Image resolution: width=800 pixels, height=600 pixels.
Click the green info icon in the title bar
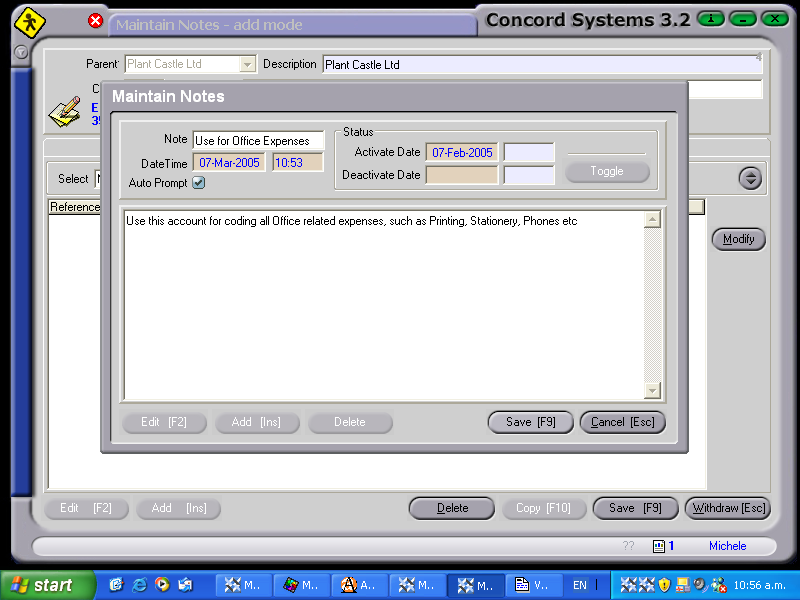click(x=710, y=18)
